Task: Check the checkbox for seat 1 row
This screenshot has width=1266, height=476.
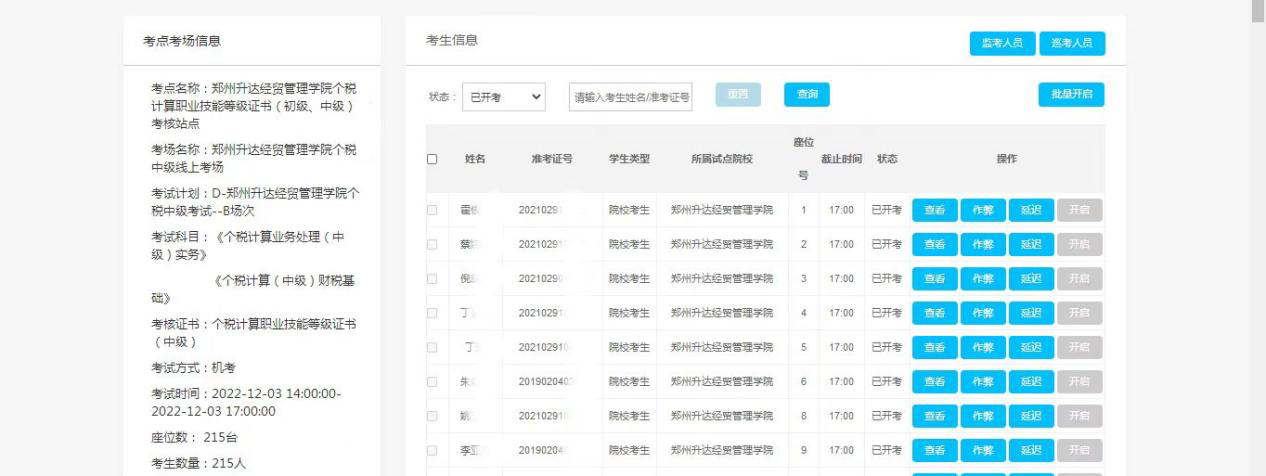Action: coord(432,210)
